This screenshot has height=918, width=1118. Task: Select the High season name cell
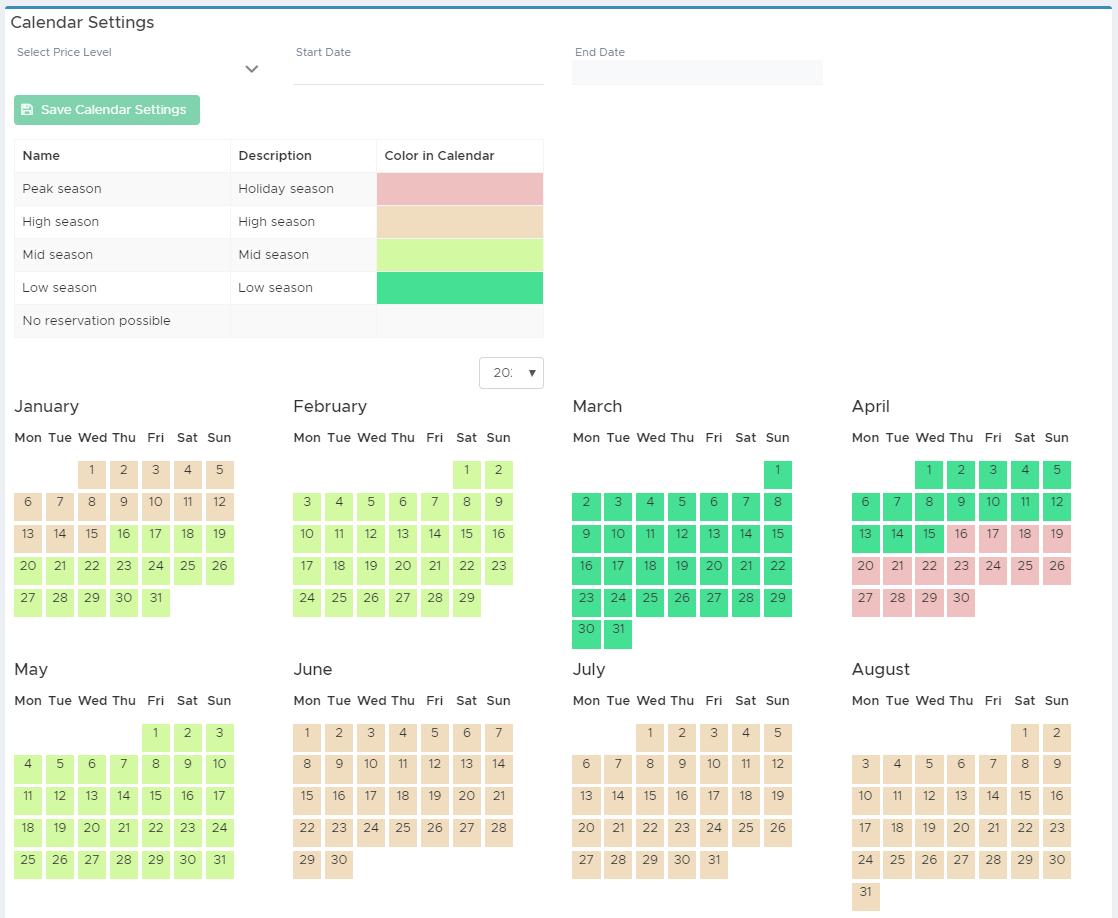pos(122,222)
